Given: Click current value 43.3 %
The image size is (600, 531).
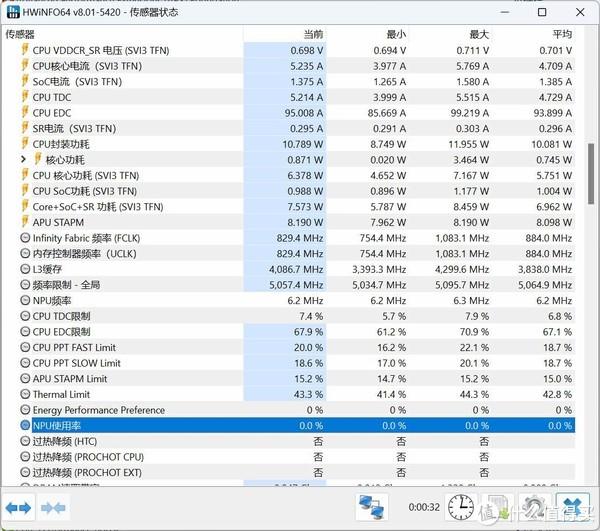Looking at the screenshot, I should tap(308, 394).
